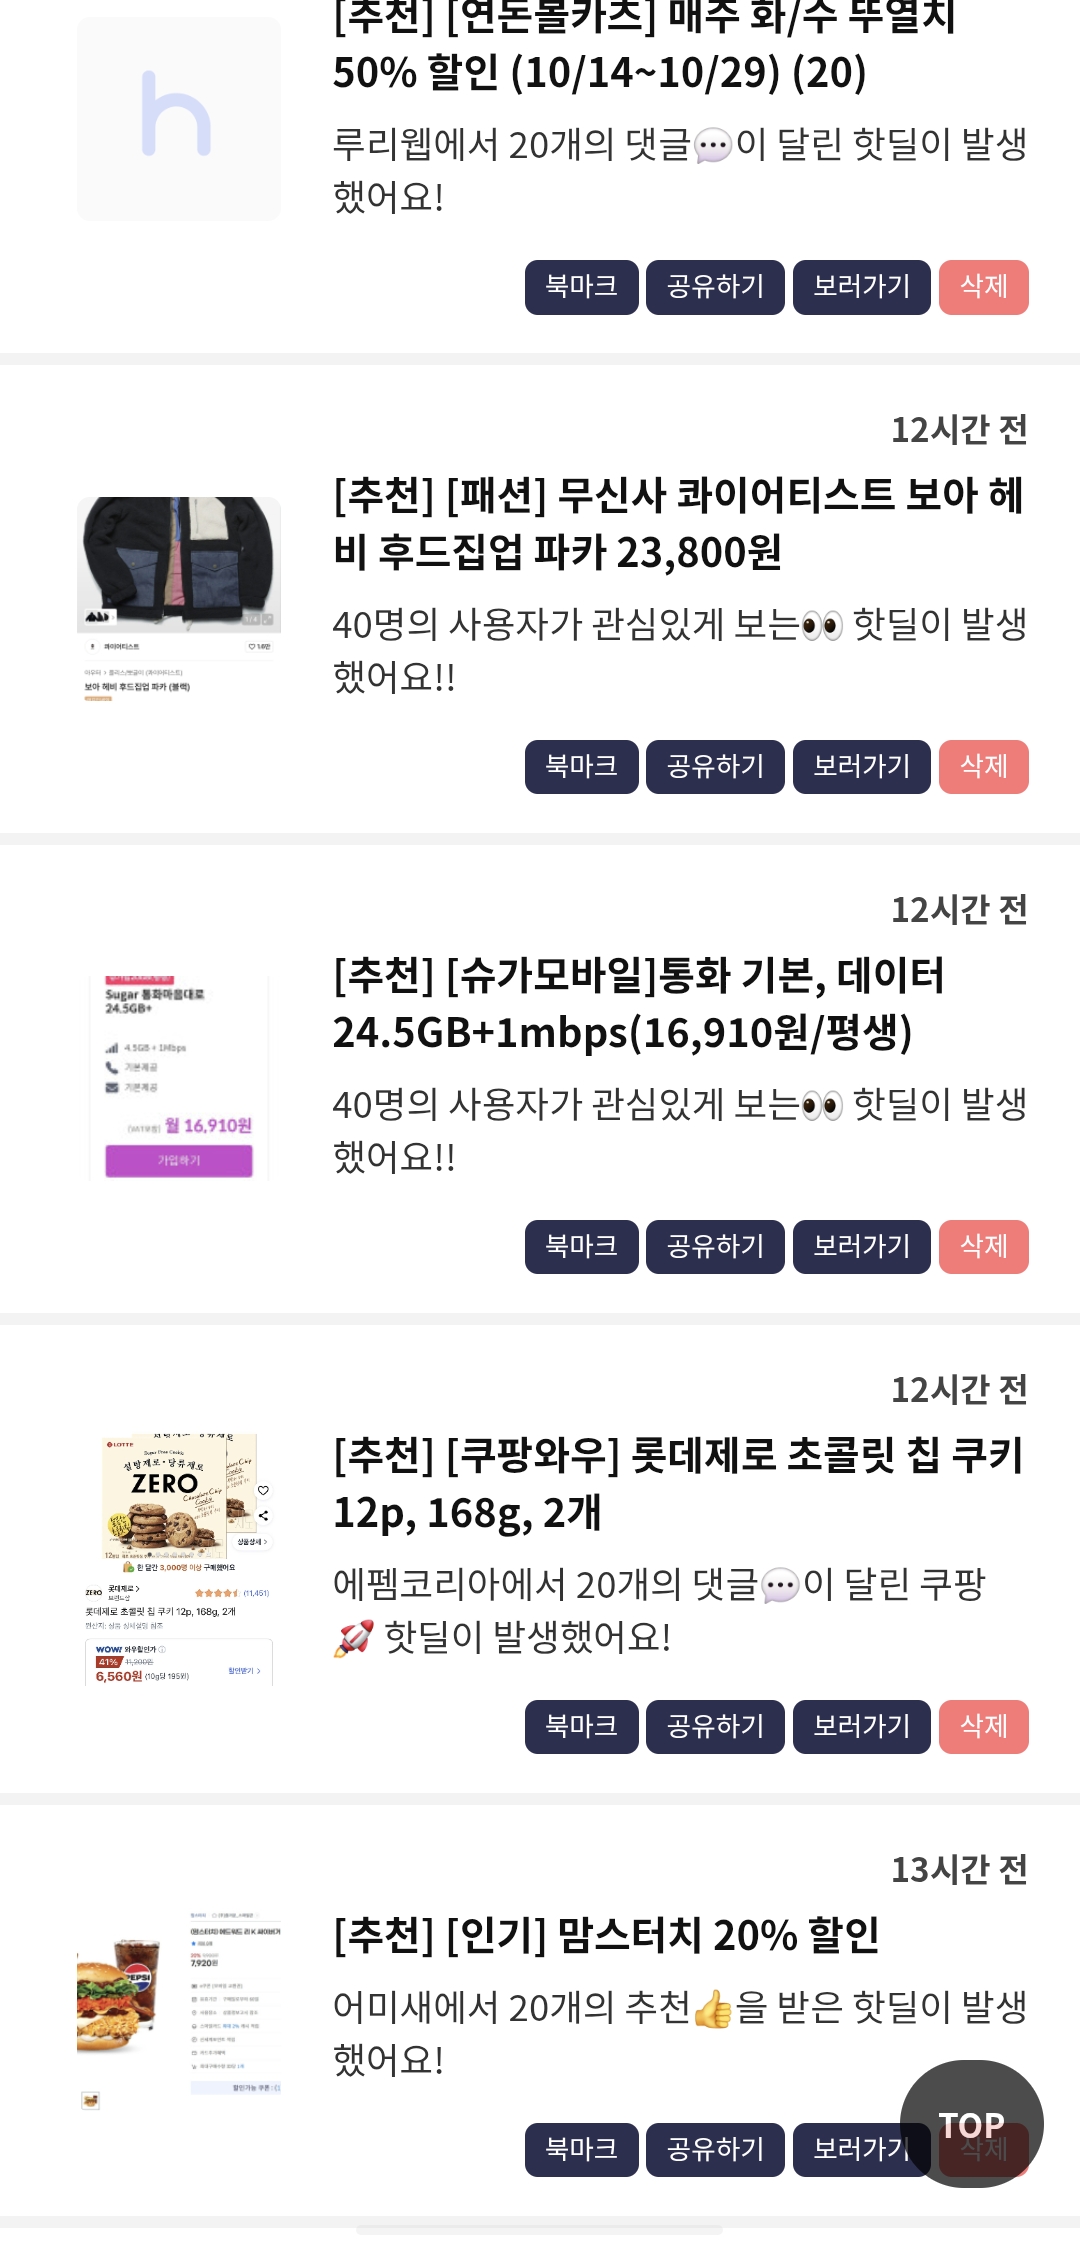Delete the 슈가모바일 notification
Image resolution: width=1080 pixels, height=2249 pixels.
(984, 1247)
